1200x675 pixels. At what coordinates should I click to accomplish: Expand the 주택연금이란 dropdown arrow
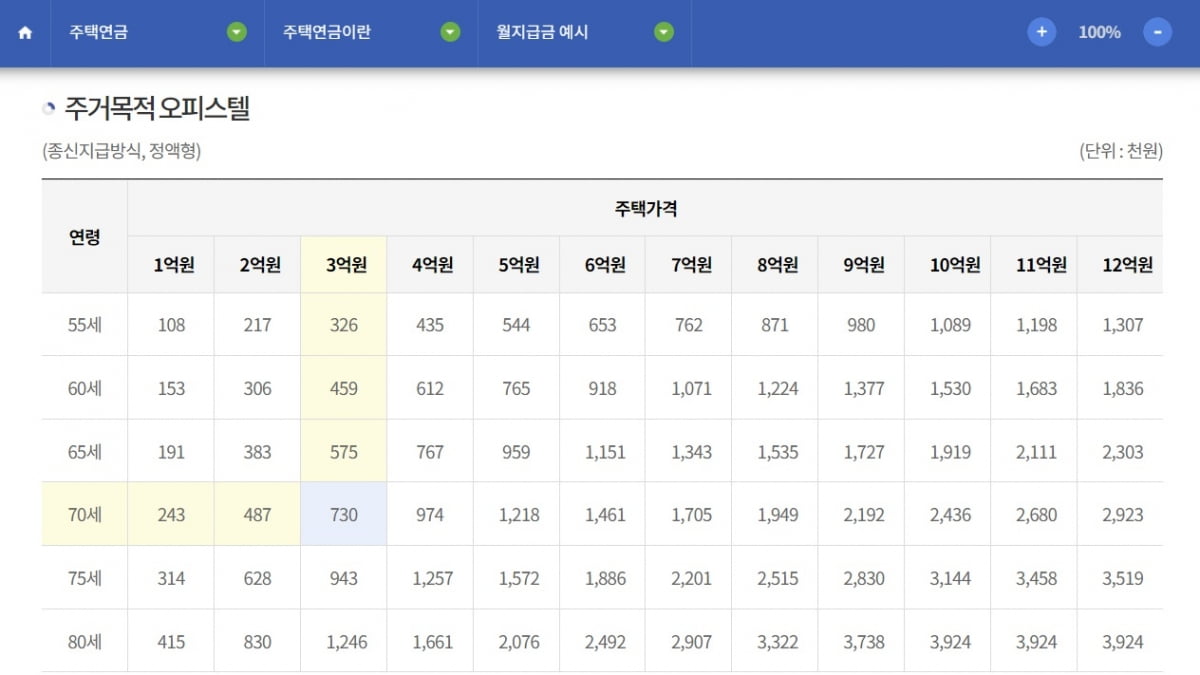point(451,32)
